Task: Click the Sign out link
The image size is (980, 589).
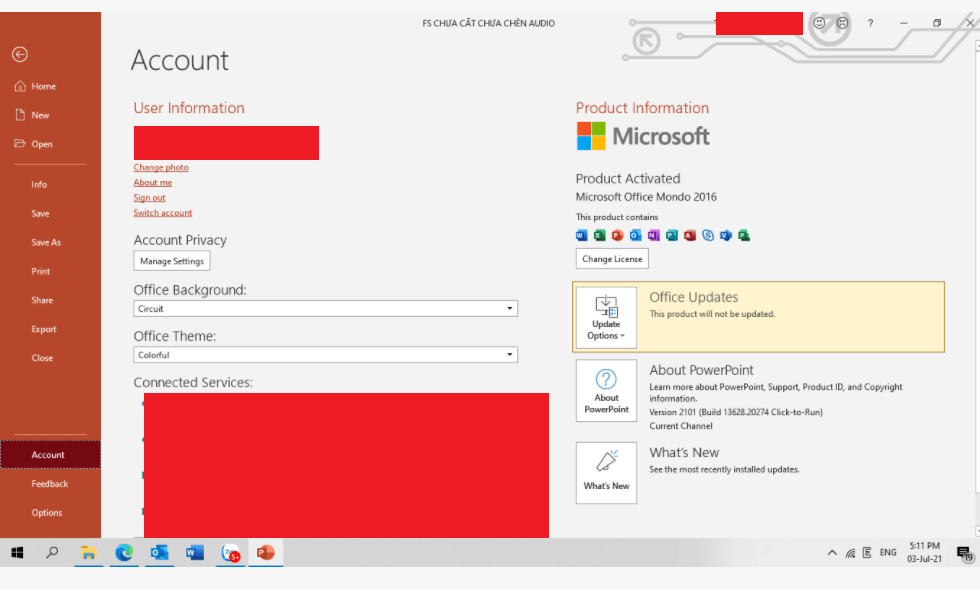Action: pyautogui.click(x=149, y=198)
